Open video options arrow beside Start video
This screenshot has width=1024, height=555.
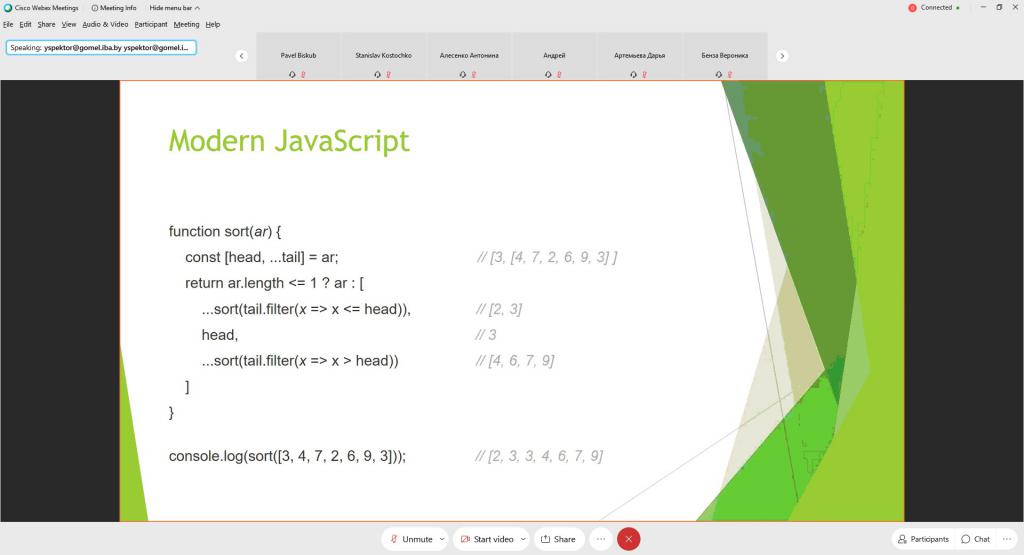523,539
